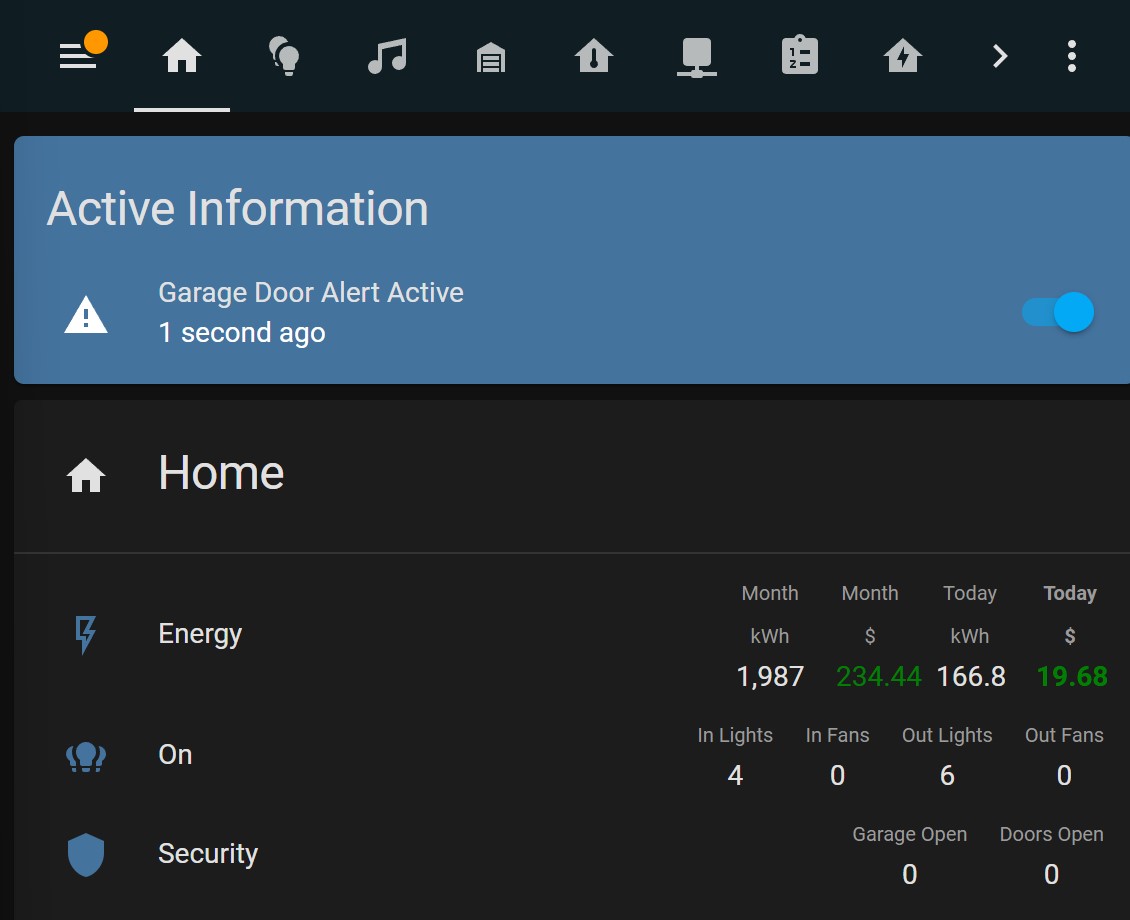The height and width of the screenshot is (920, 1130).
Task: Click the warning triangle alert icon
Action: click(x=86, y=312)
